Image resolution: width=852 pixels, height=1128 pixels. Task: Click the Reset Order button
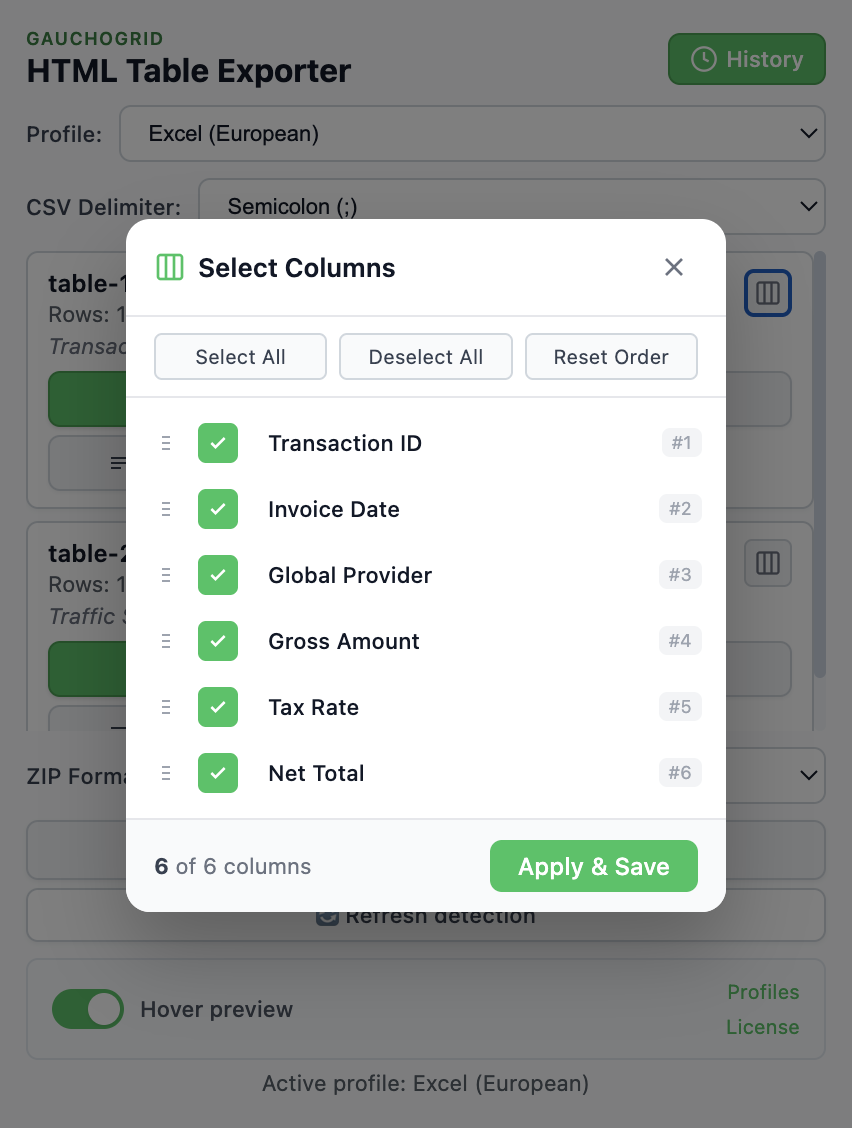pos(611,356)
